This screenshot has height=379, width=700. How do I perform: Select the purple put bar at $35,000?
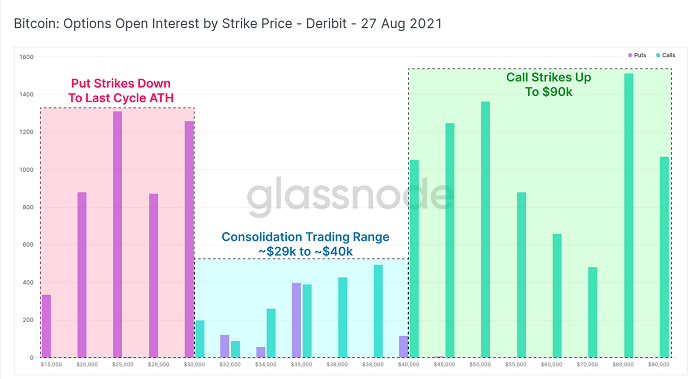click(x=296, y=320)
